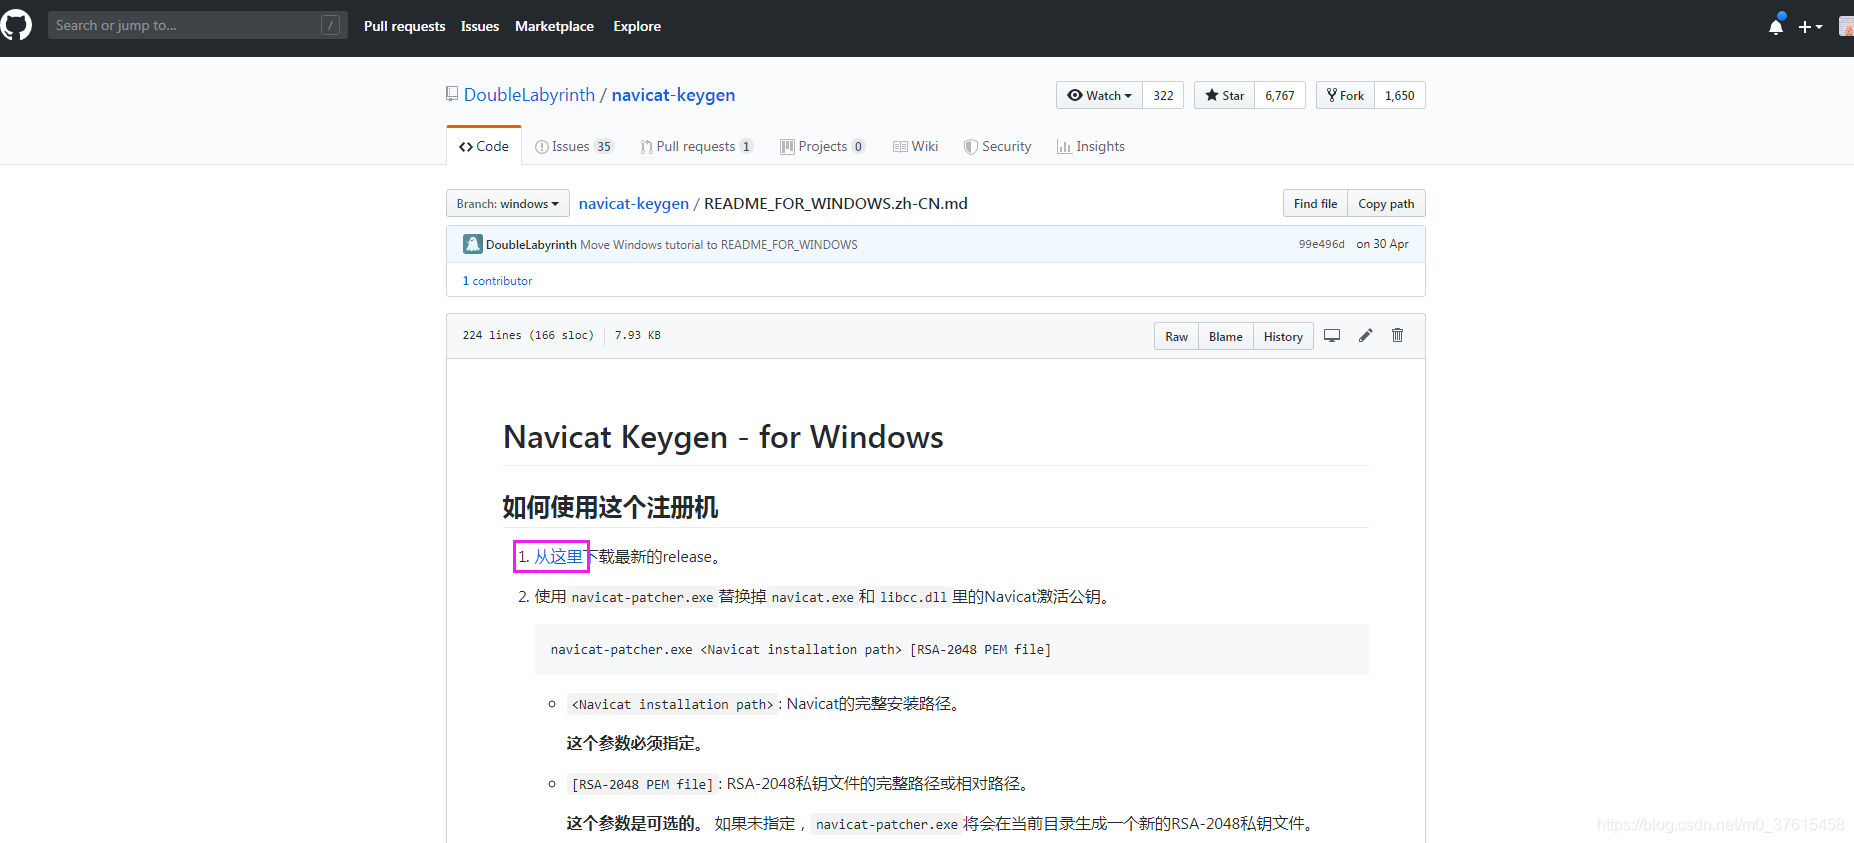Image resolution: width=1854 pixels, height=843 pixels.
Task: Click the Copy path button
Action: pos(1386,203)
